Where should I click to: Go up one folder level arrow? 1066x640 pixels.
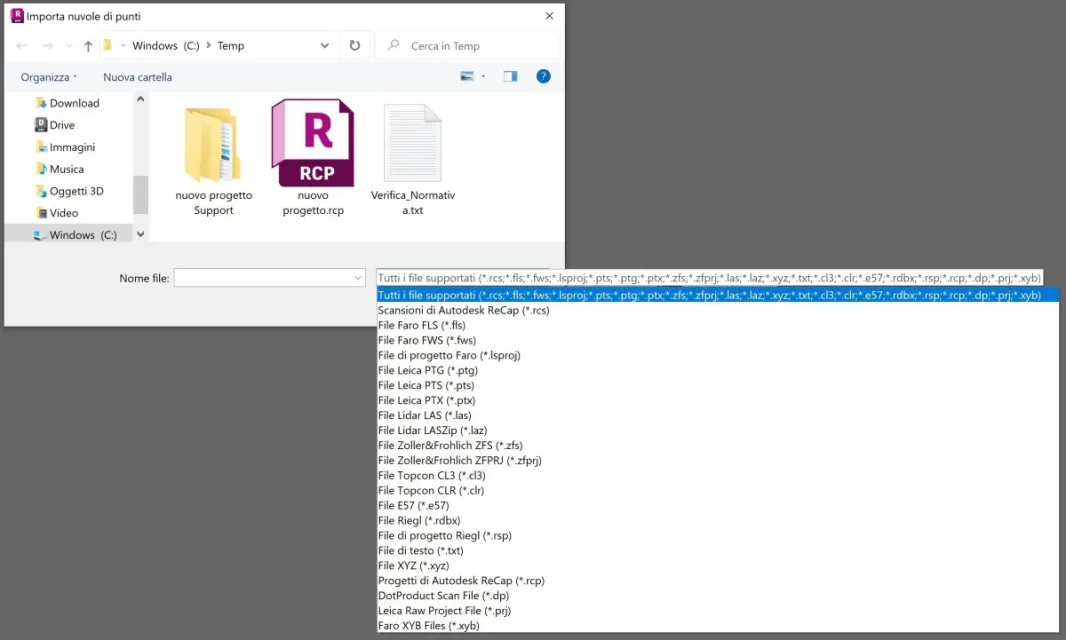(88, 46)
